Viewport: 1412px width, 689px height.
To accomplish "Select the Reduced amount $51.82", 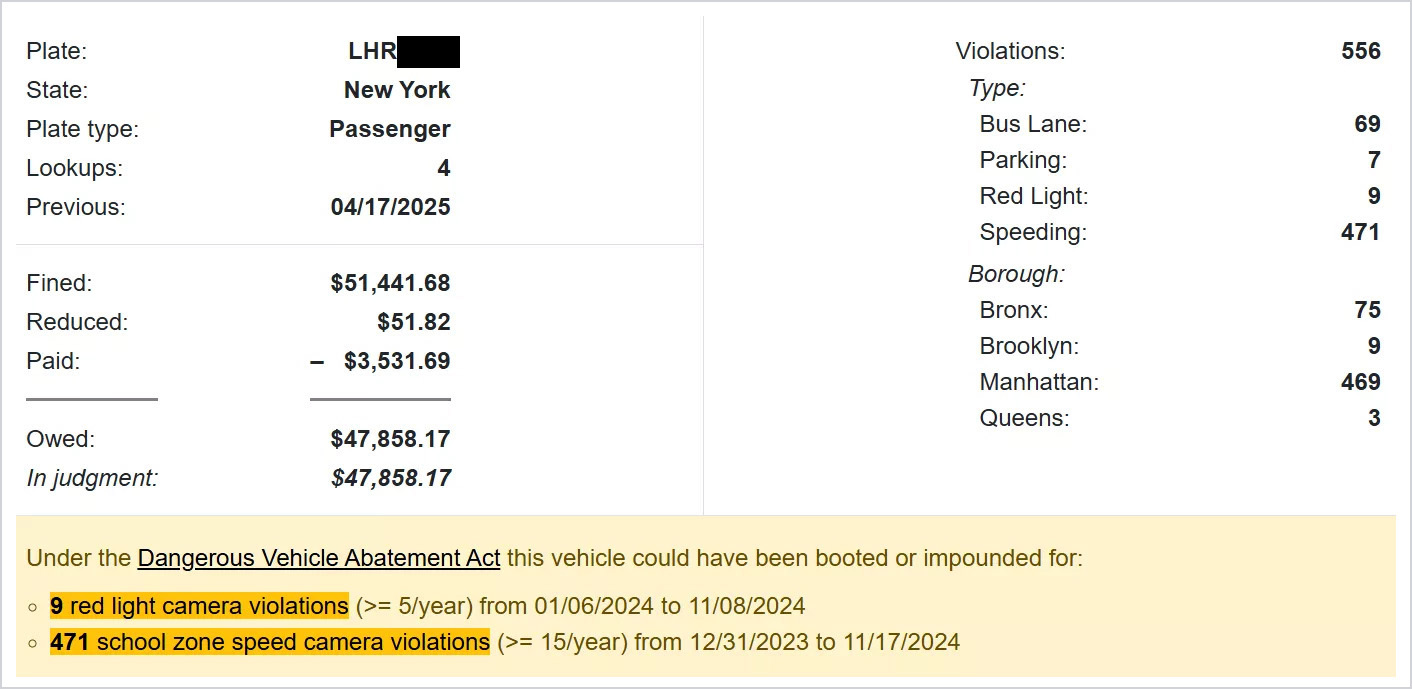I will point(413,322).
